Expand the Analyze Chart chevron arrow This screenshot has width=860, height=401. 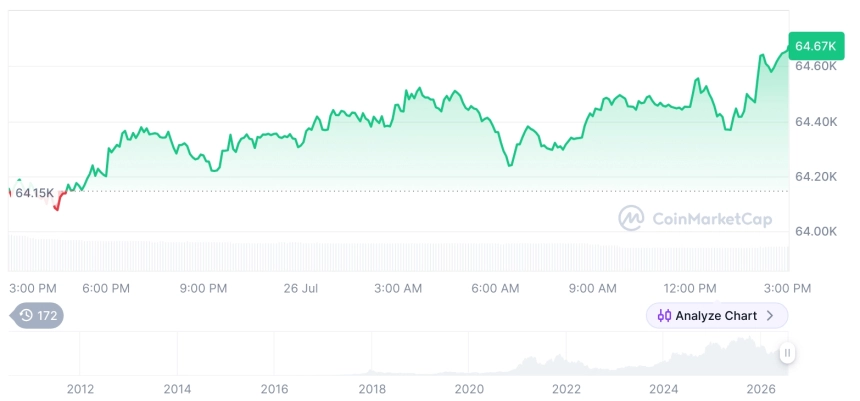[x=770, y=315]
